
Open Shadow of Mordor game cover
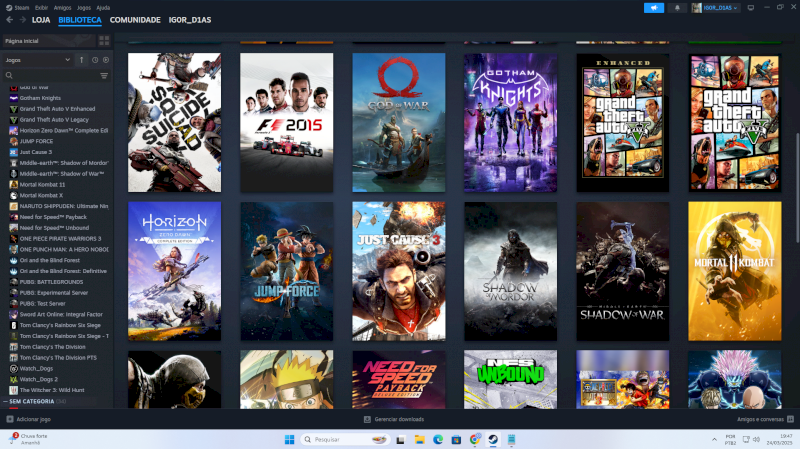coord(511,271)
